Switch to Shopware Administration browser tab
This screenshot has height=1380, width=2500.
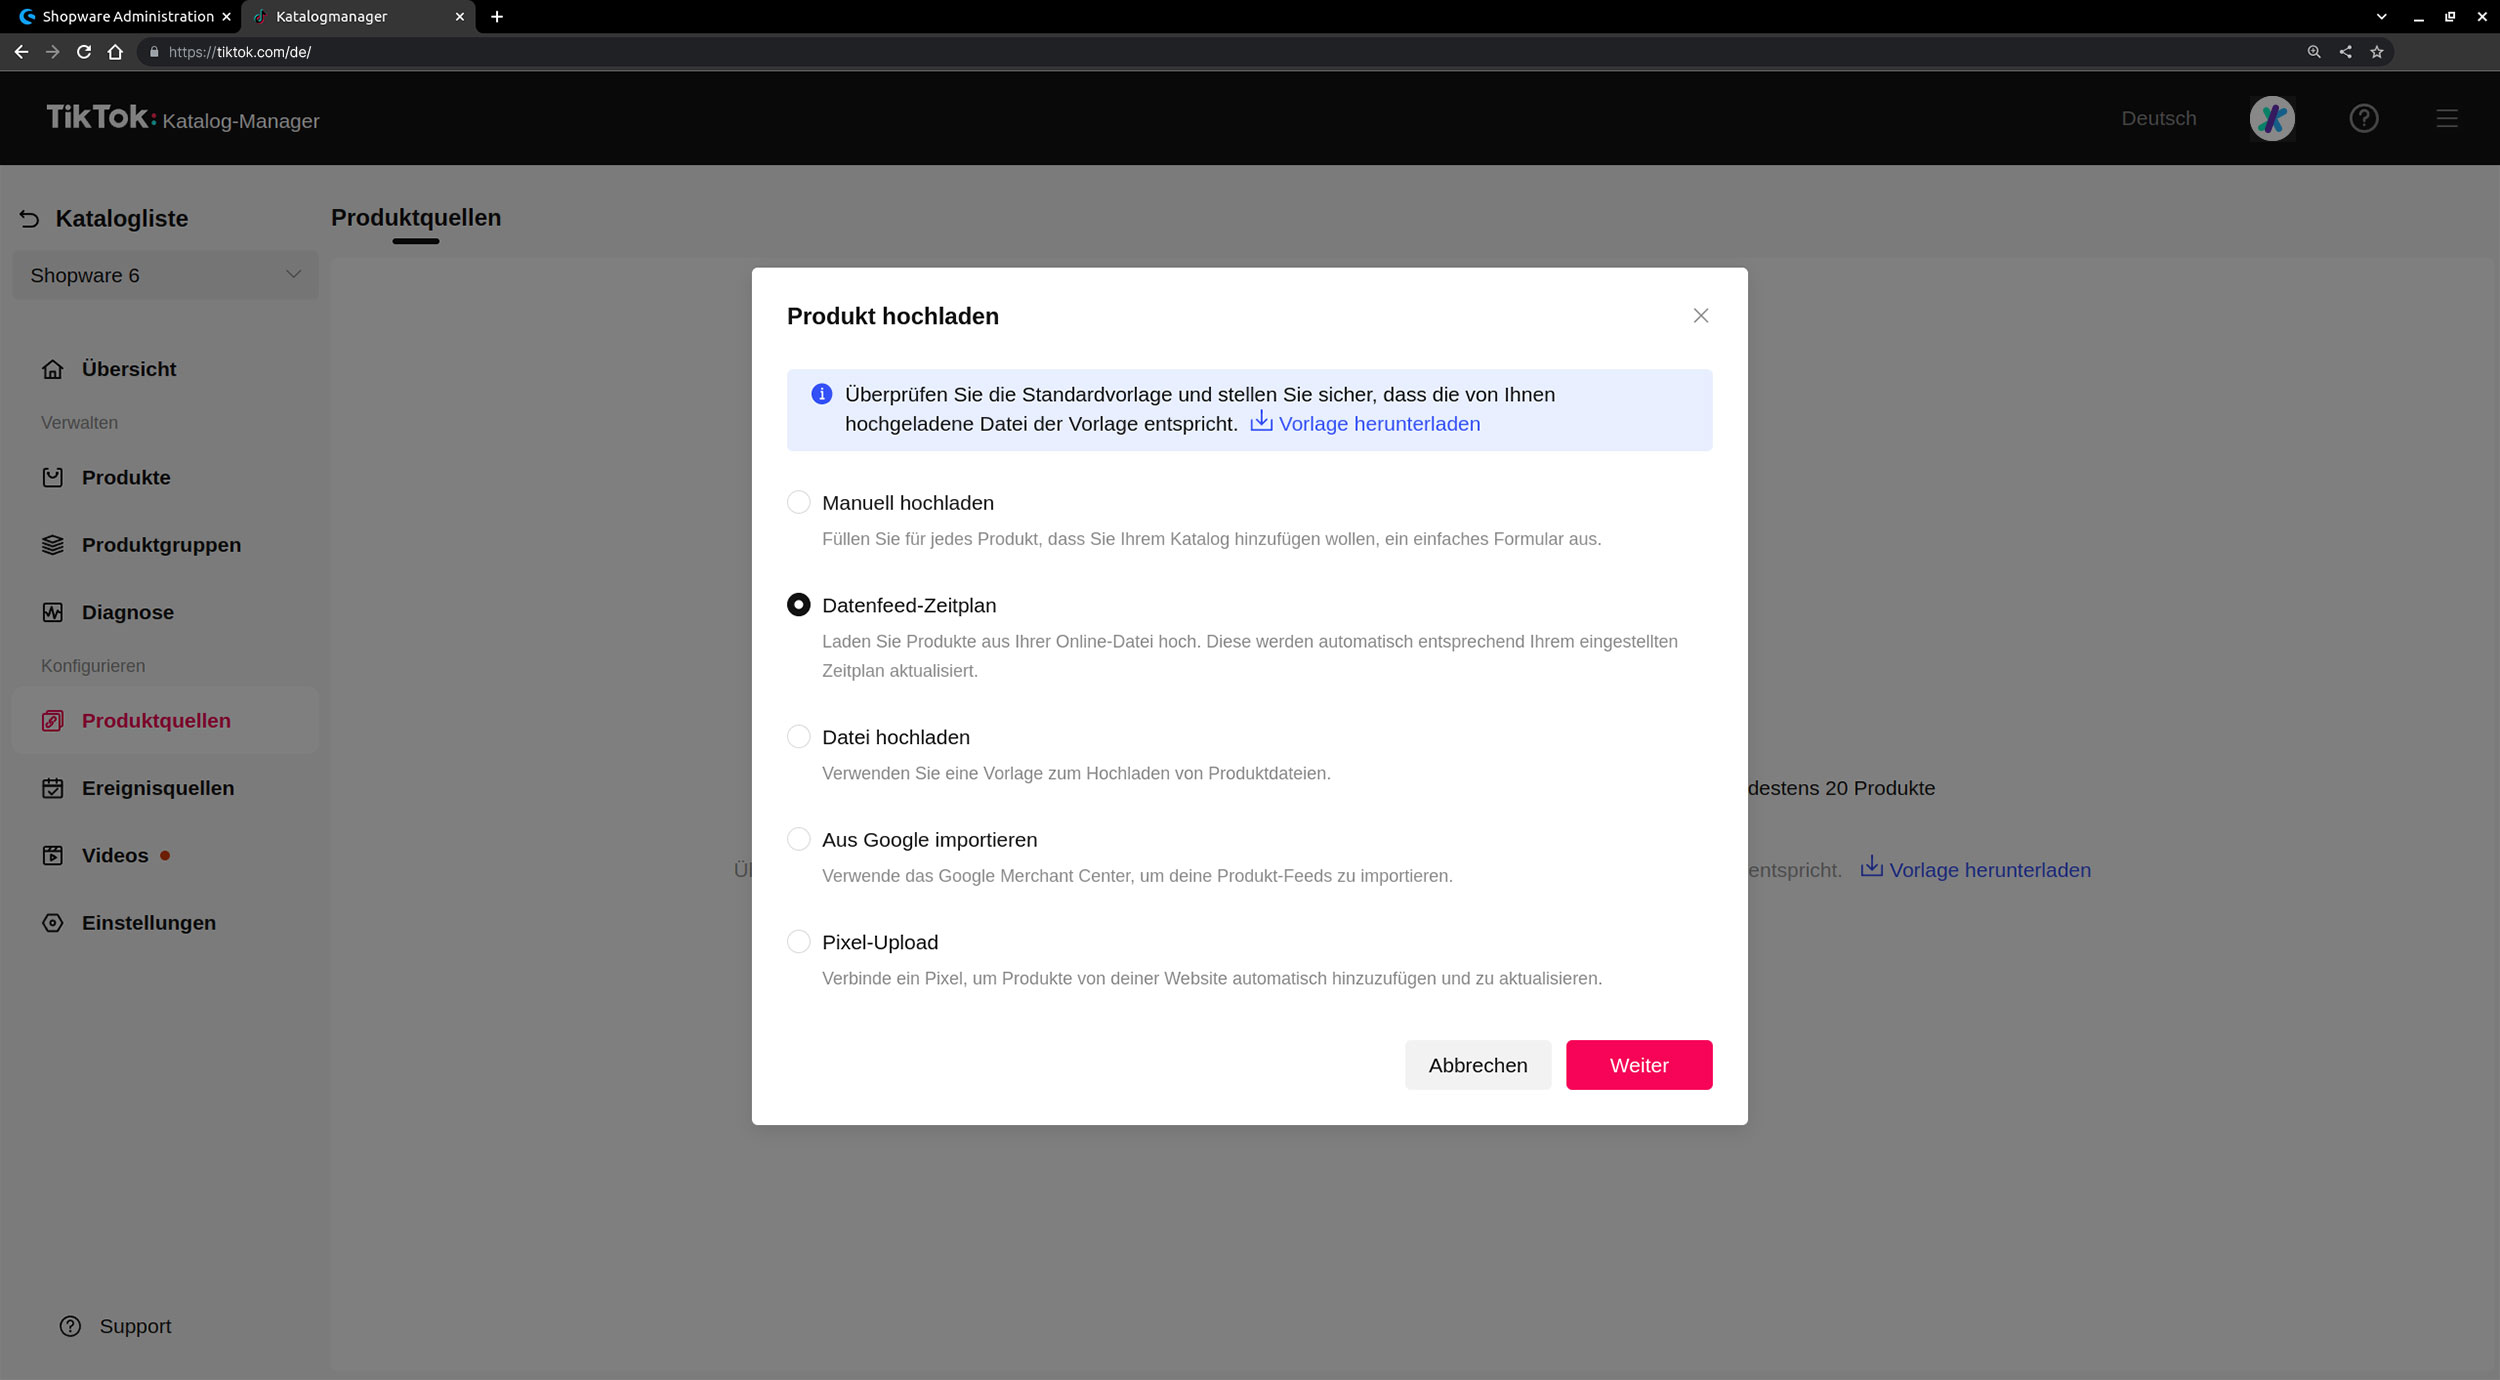coord(127,17)
